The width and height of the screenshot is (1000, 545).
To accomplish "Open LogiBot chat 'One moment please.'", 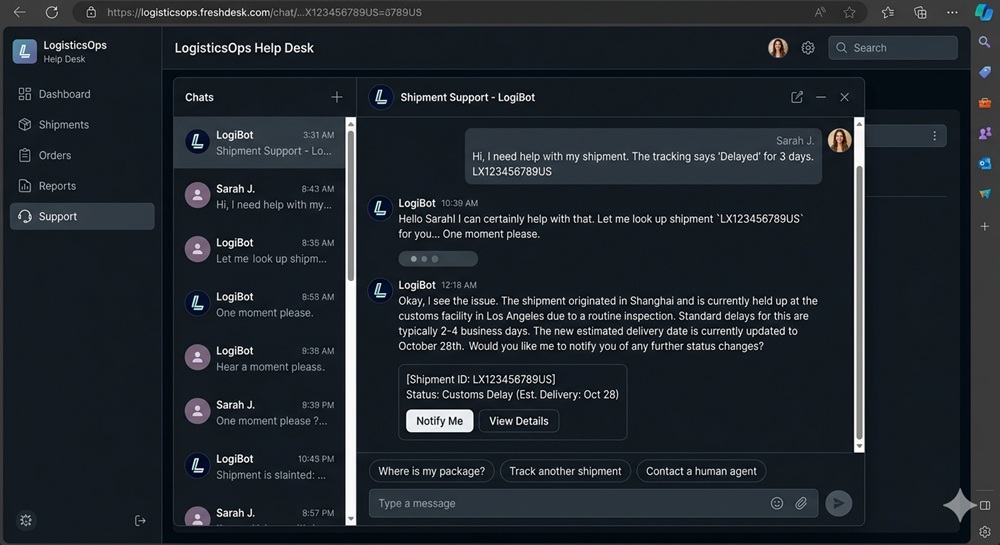I will tap(260, 305).
